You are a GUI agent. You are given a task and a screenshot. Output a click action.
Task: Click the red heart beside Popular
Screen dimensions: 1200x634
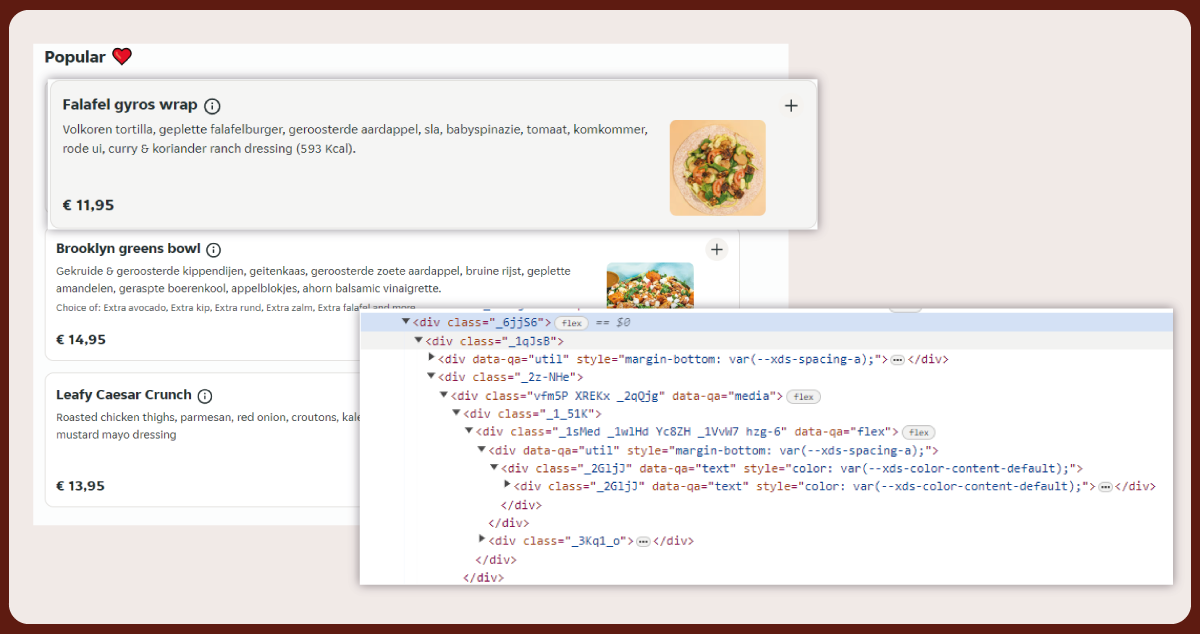[122, 57]
